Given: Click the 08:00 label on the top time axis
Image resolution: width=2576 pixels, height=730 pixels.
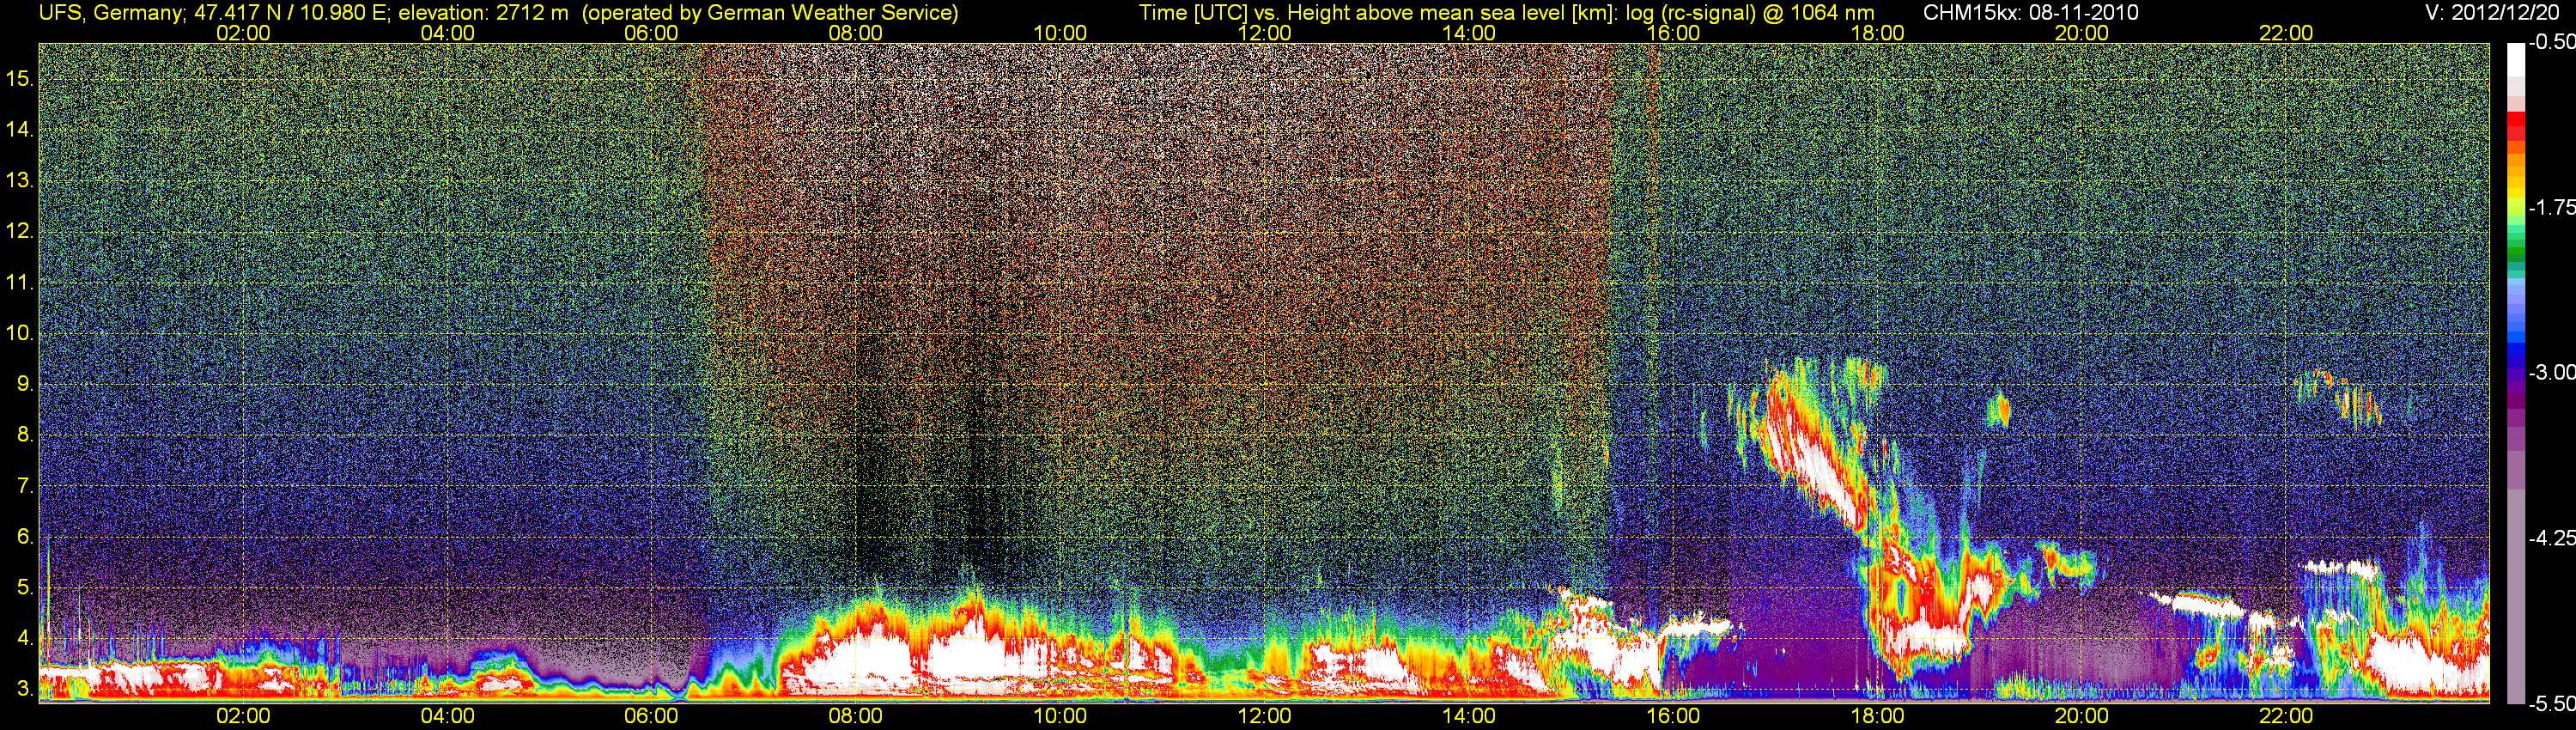Looking at the screenshot, I should (856, 32).
